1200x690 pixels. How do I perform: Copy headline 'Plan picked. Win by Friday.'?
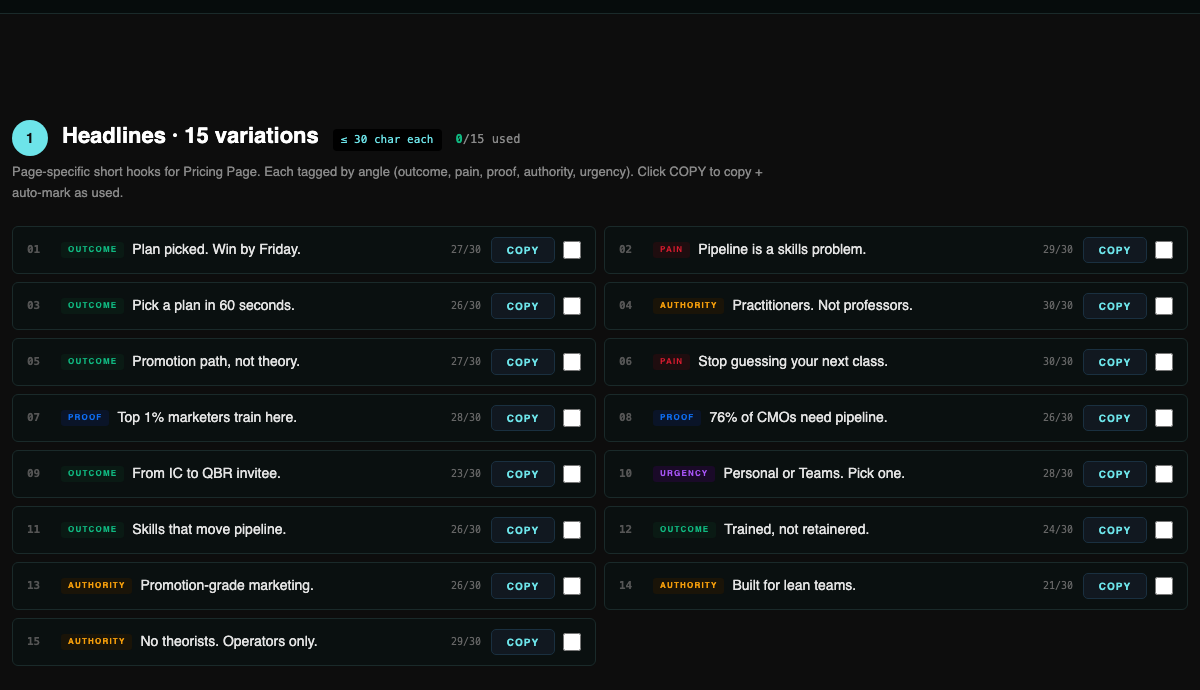point(522,250)
